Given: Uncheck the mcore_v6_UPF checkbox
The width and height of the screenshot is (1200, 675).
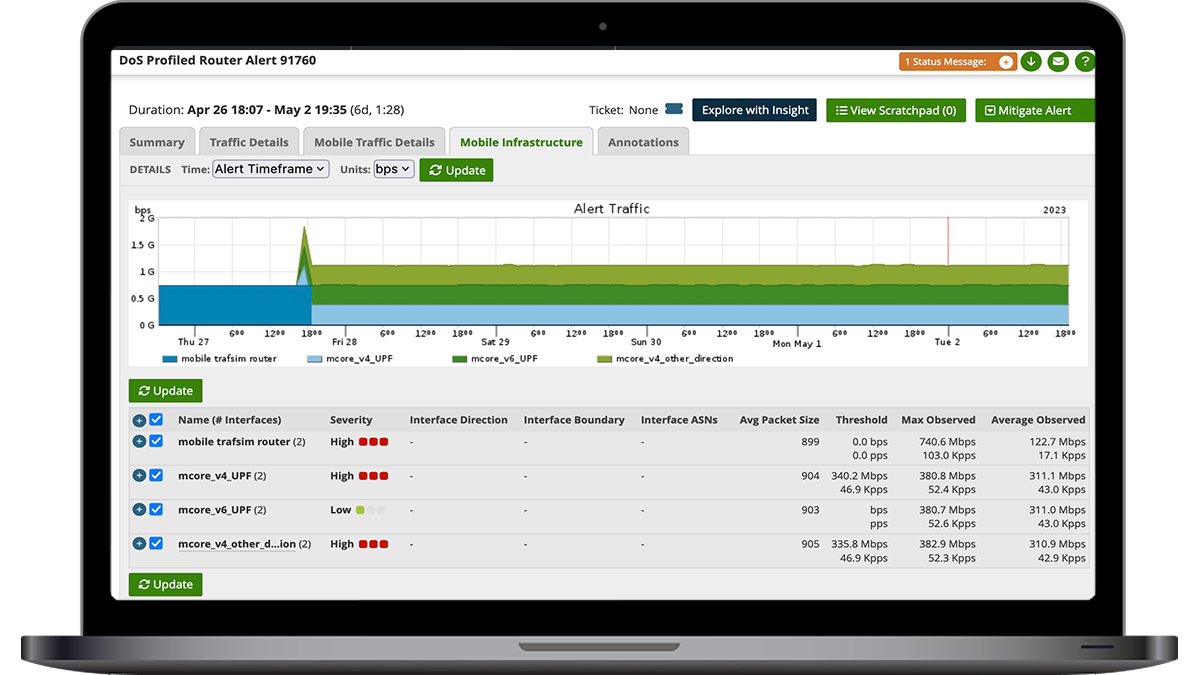Looking at the screenshot, I should pyautogui.click(x=156, y=509).
